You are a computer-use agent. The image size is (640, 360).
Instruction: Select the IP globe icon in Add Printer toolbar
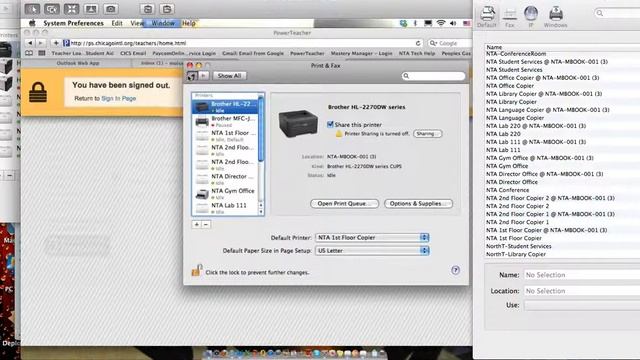531,17
